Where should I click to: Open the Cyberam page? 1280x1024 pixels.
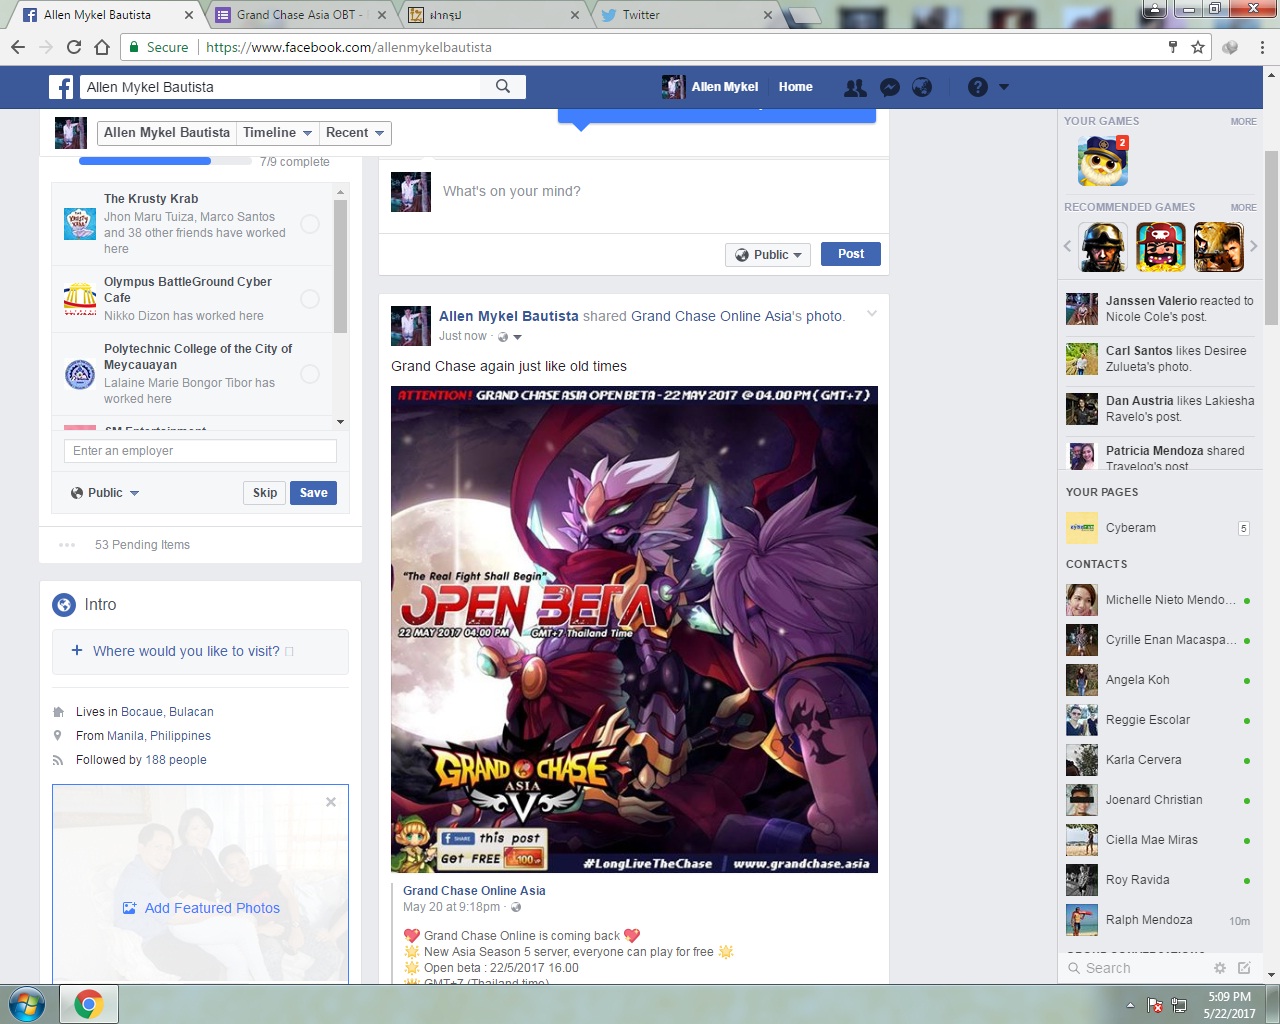click(x=1159, y=528)
